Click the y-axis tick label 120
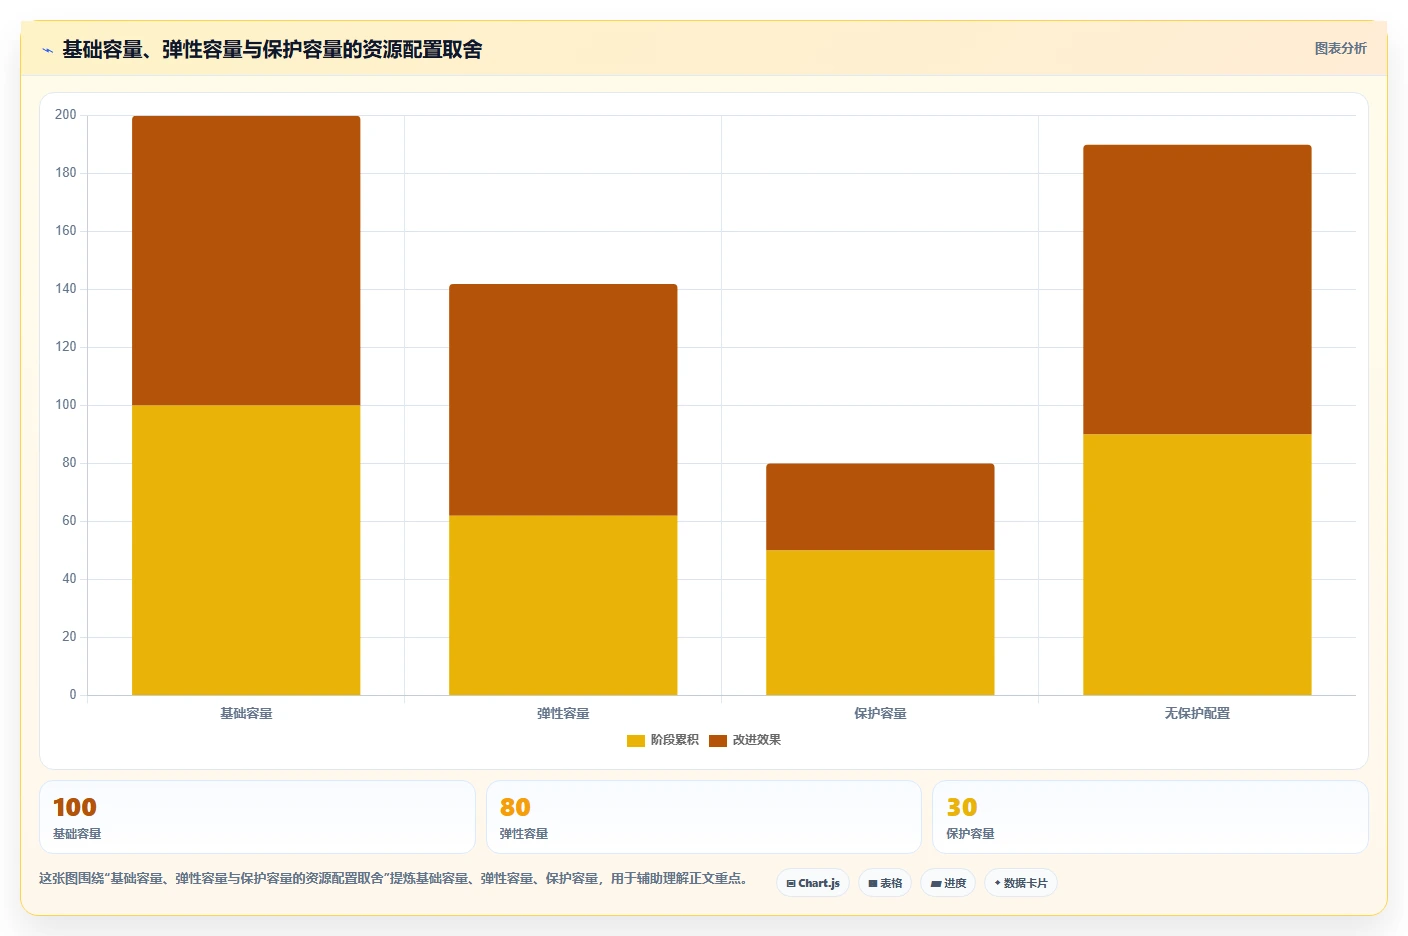This screenshot has height=936, width=1408. point(66,347)
